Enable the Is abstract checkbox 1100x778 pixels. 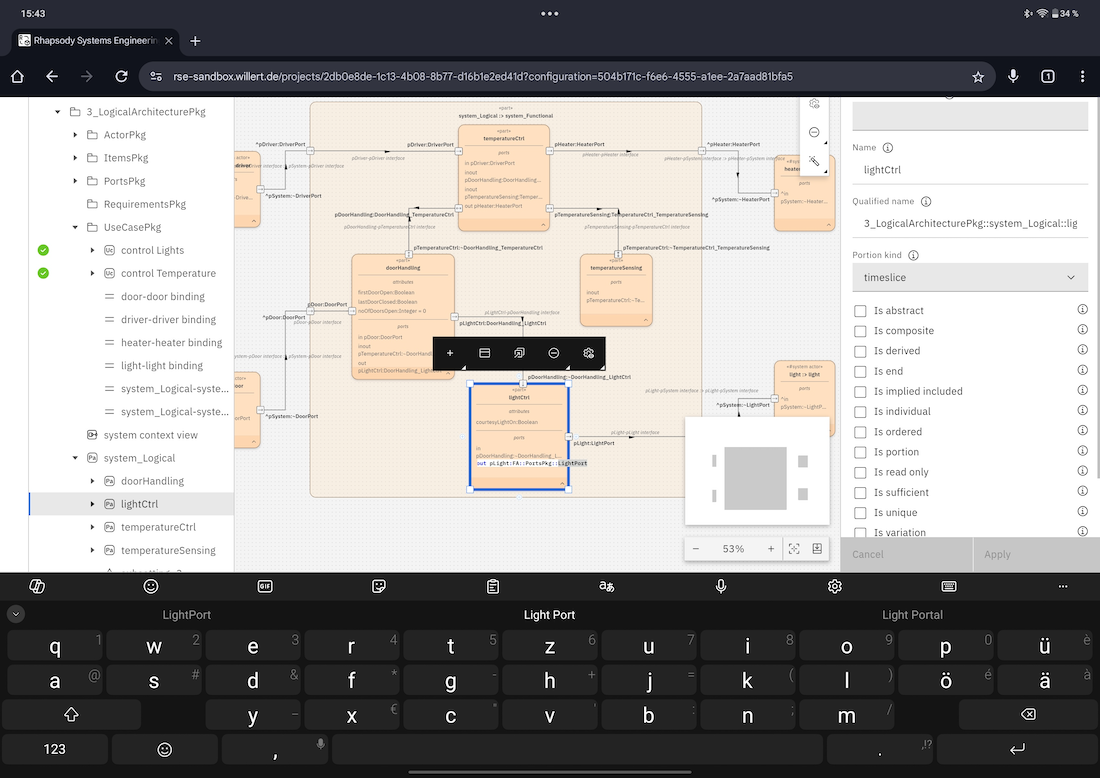[860, 311]
